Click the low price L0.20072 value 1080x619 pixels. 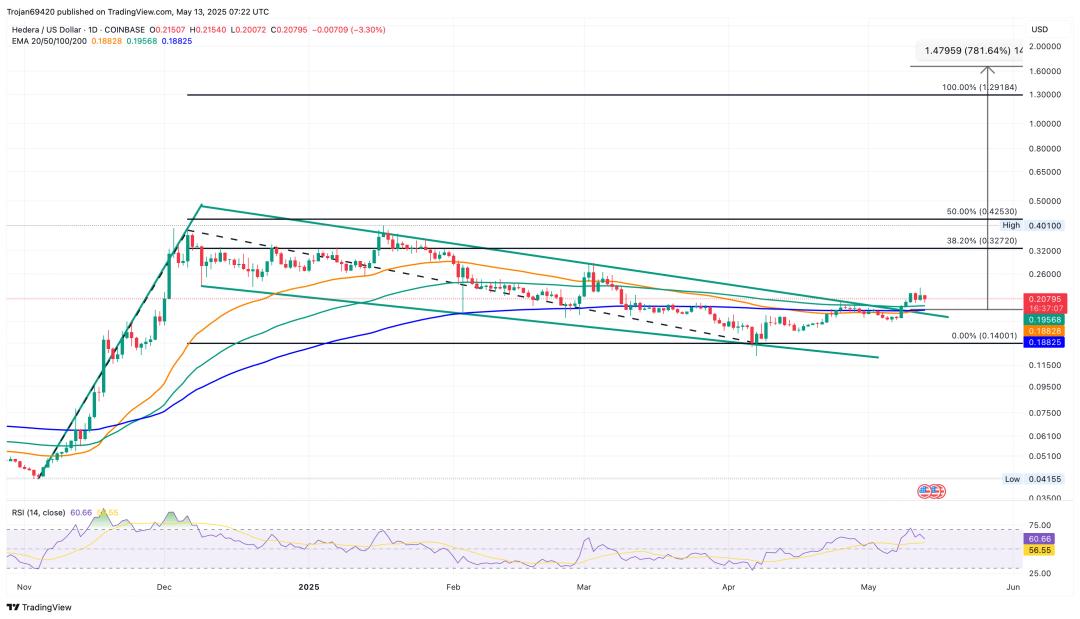pyautogui.click(x=249, y=30)
